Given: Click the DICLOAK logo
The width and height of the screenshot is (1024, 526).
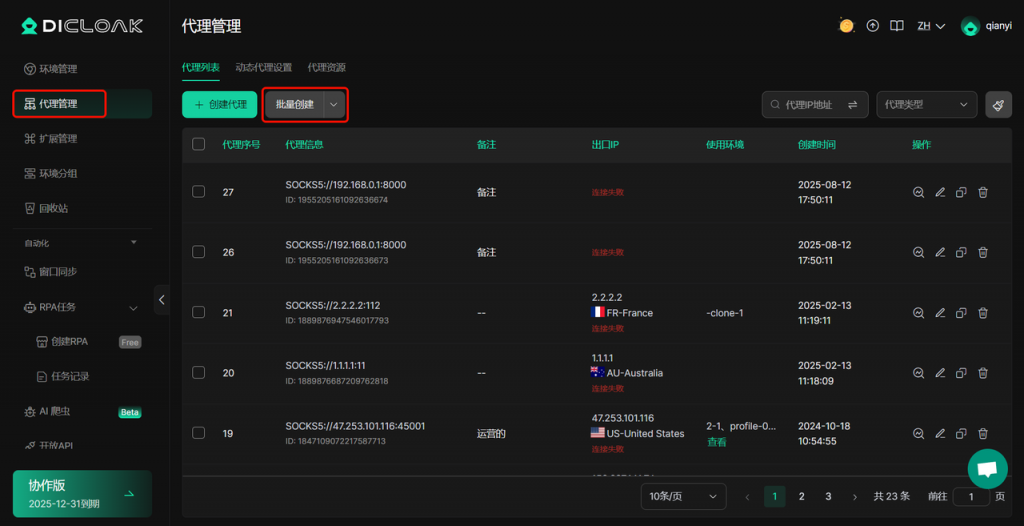Looking at the screenshot, I should click(x=82, y=26).
